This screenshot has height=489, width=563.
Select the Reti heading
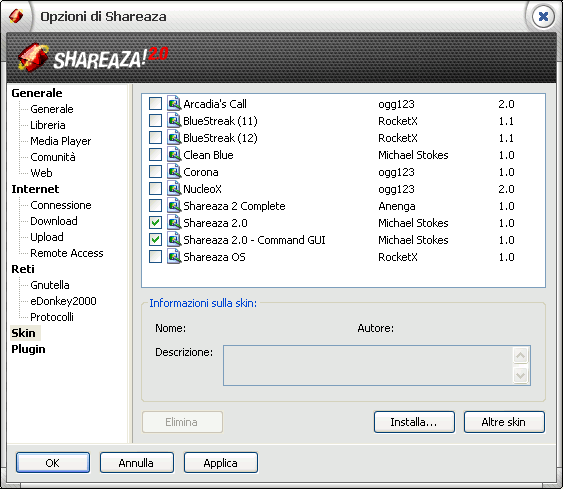pyautogui.click(x=23, y=269)
